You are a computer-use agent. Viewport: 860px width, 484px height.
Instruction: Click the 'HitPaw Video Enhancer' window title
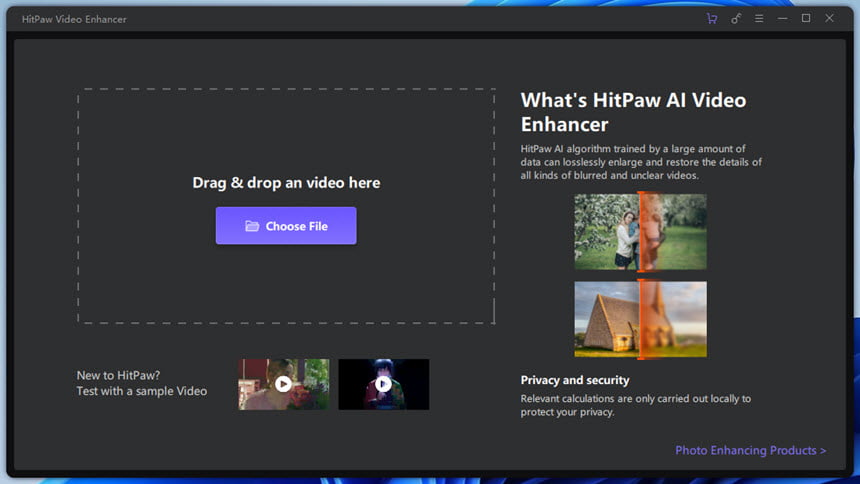tap(74, 19)
